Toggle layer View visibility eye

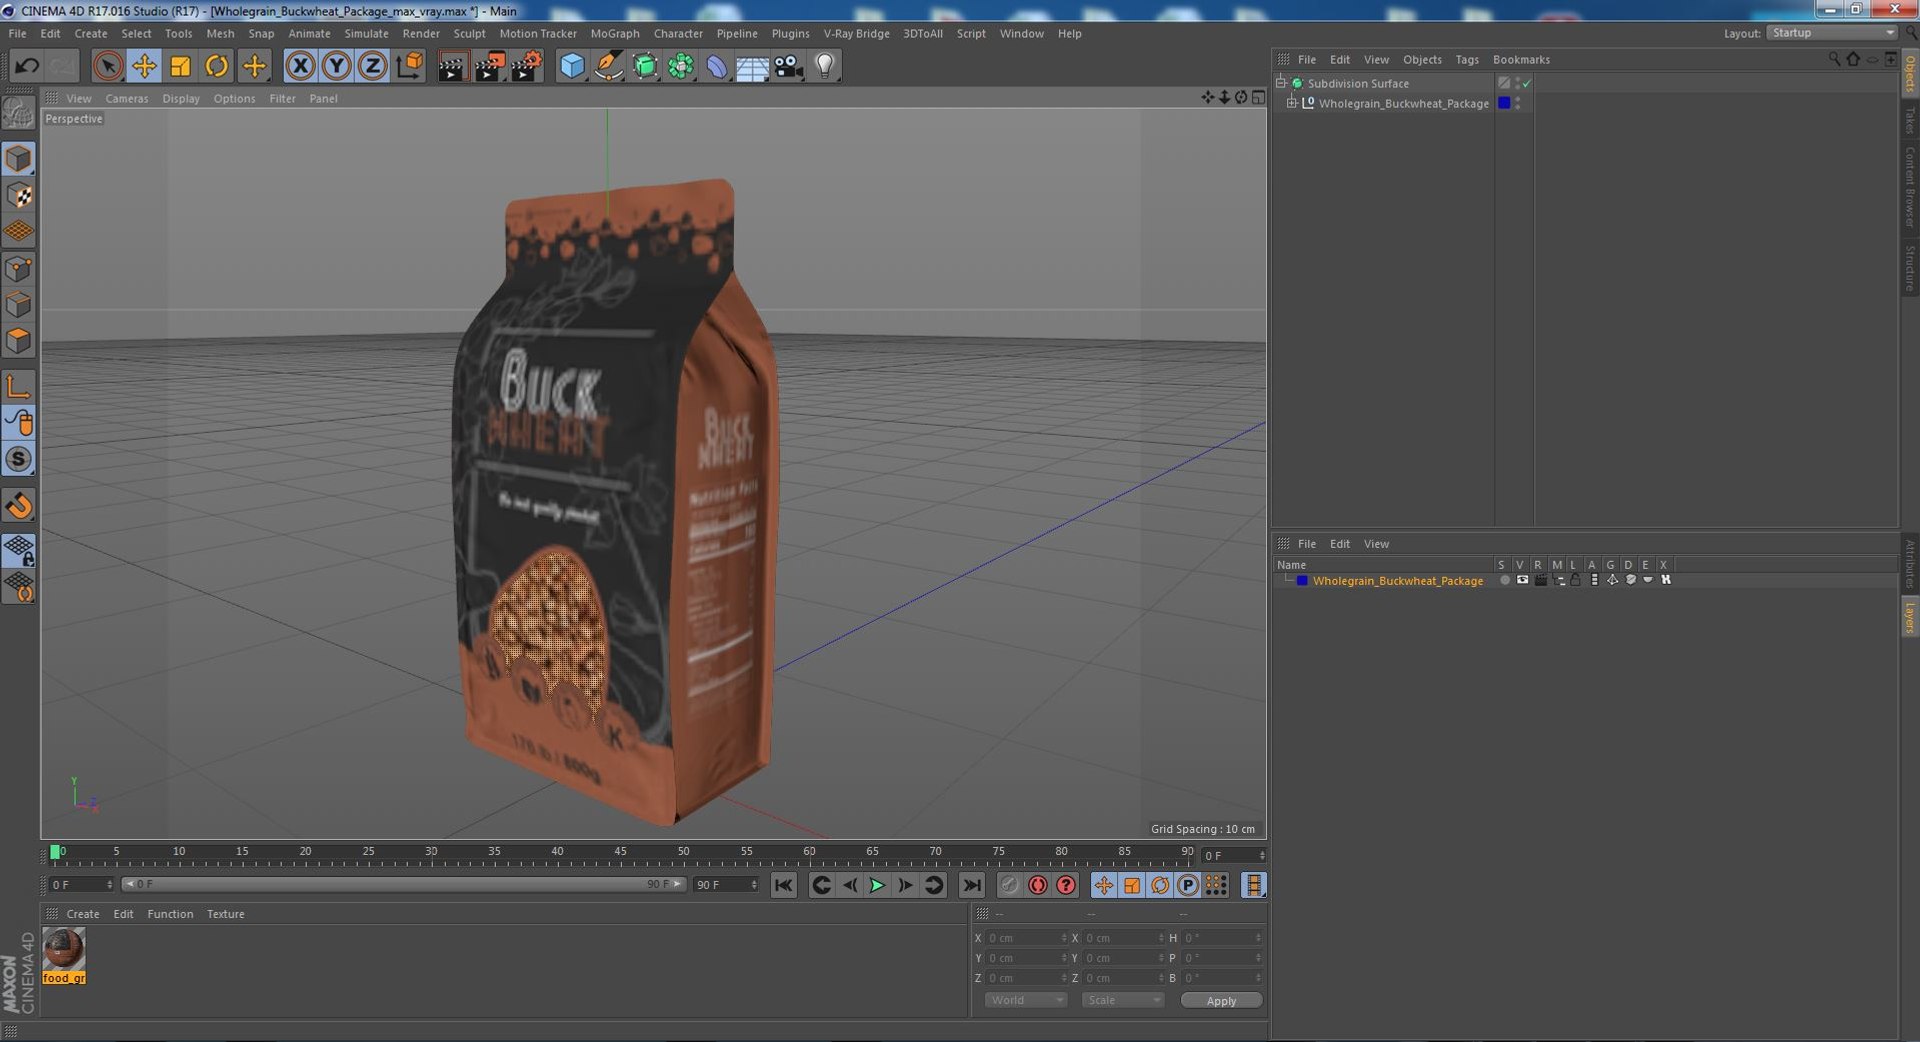(x=1522, y=580)
